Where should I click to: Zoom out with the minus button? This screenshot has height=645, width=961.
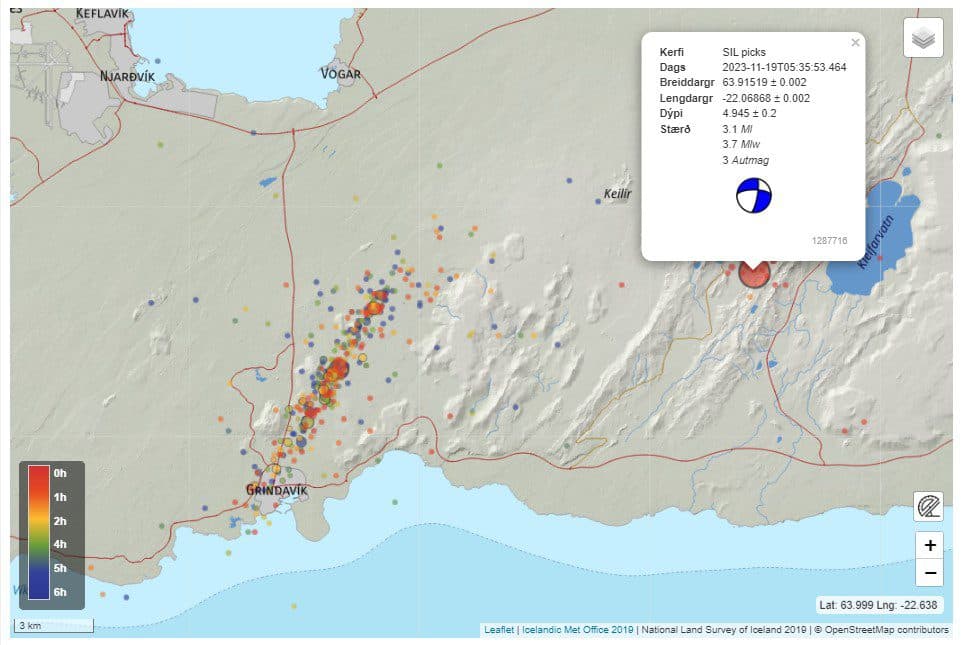coord(930,573)
